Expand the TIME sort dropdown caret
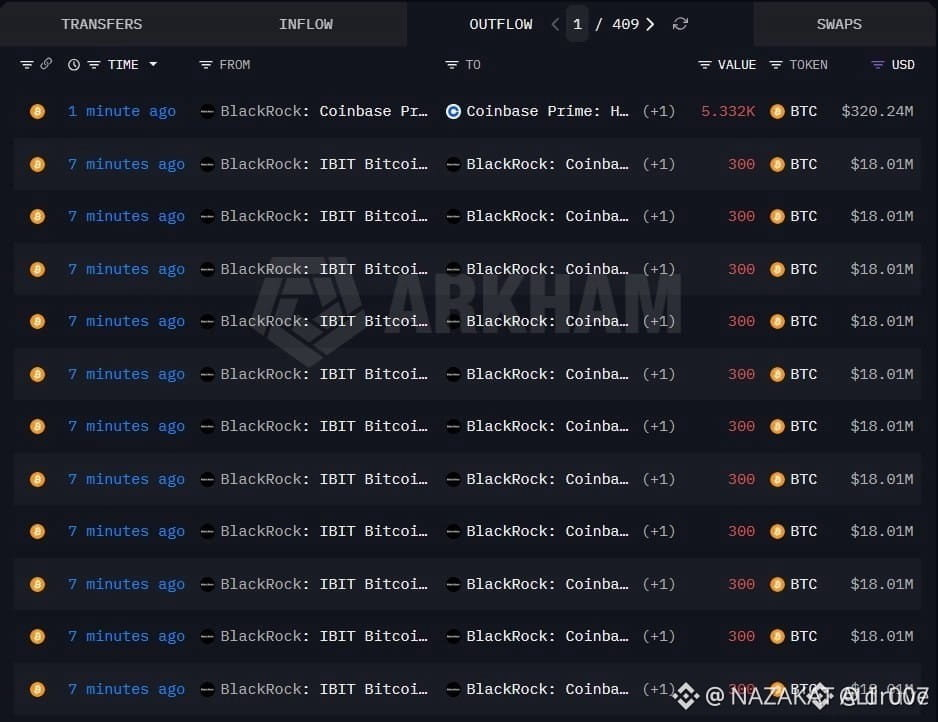Image resolution: width=938 pixels, height=722 pixels. [x=153, y=64]
